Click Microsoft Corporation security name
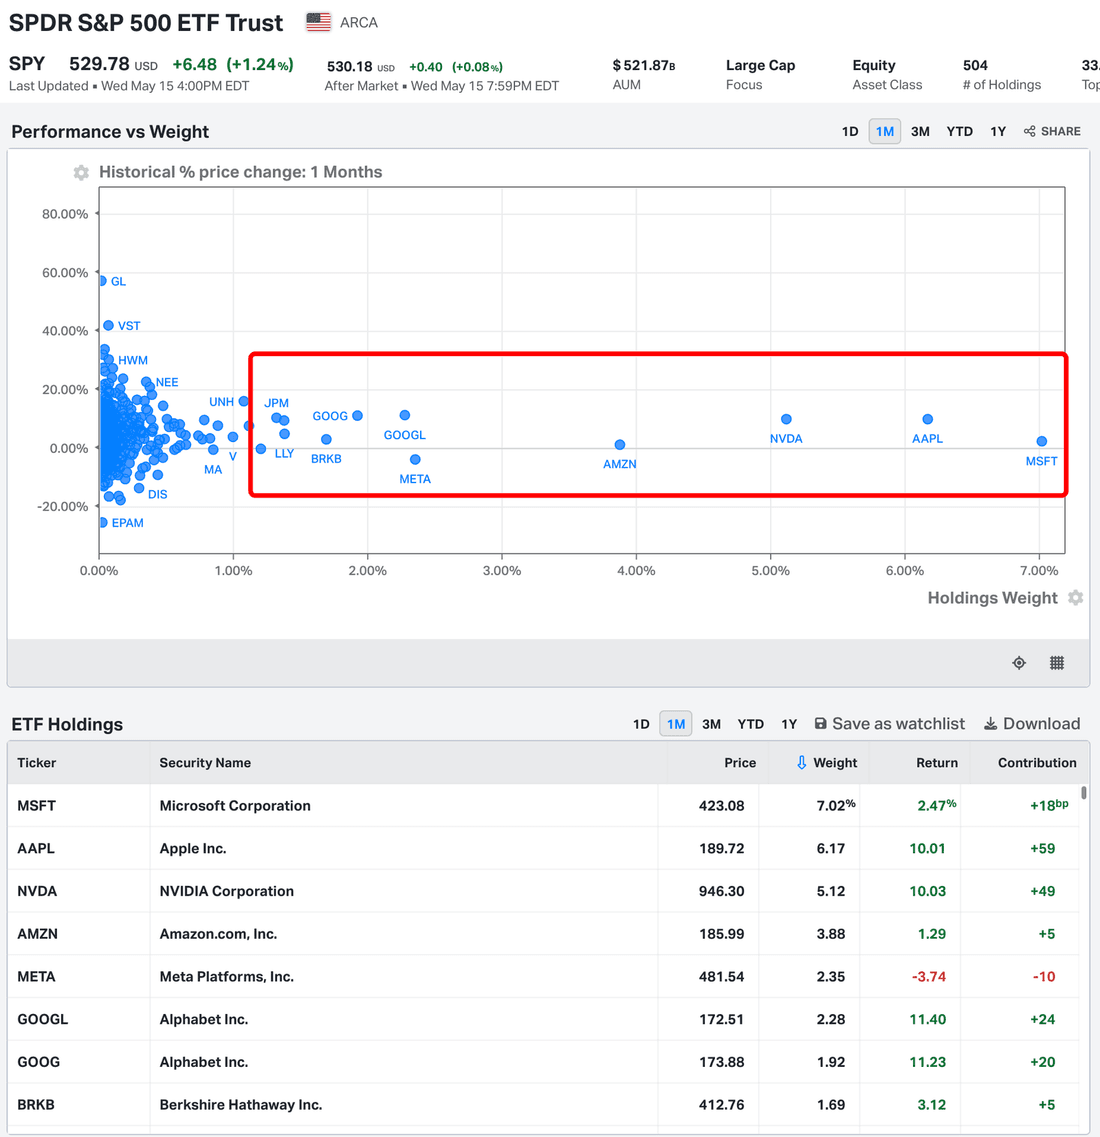This screenshot has width=1100, height=1137. click(x=235, y=806)
